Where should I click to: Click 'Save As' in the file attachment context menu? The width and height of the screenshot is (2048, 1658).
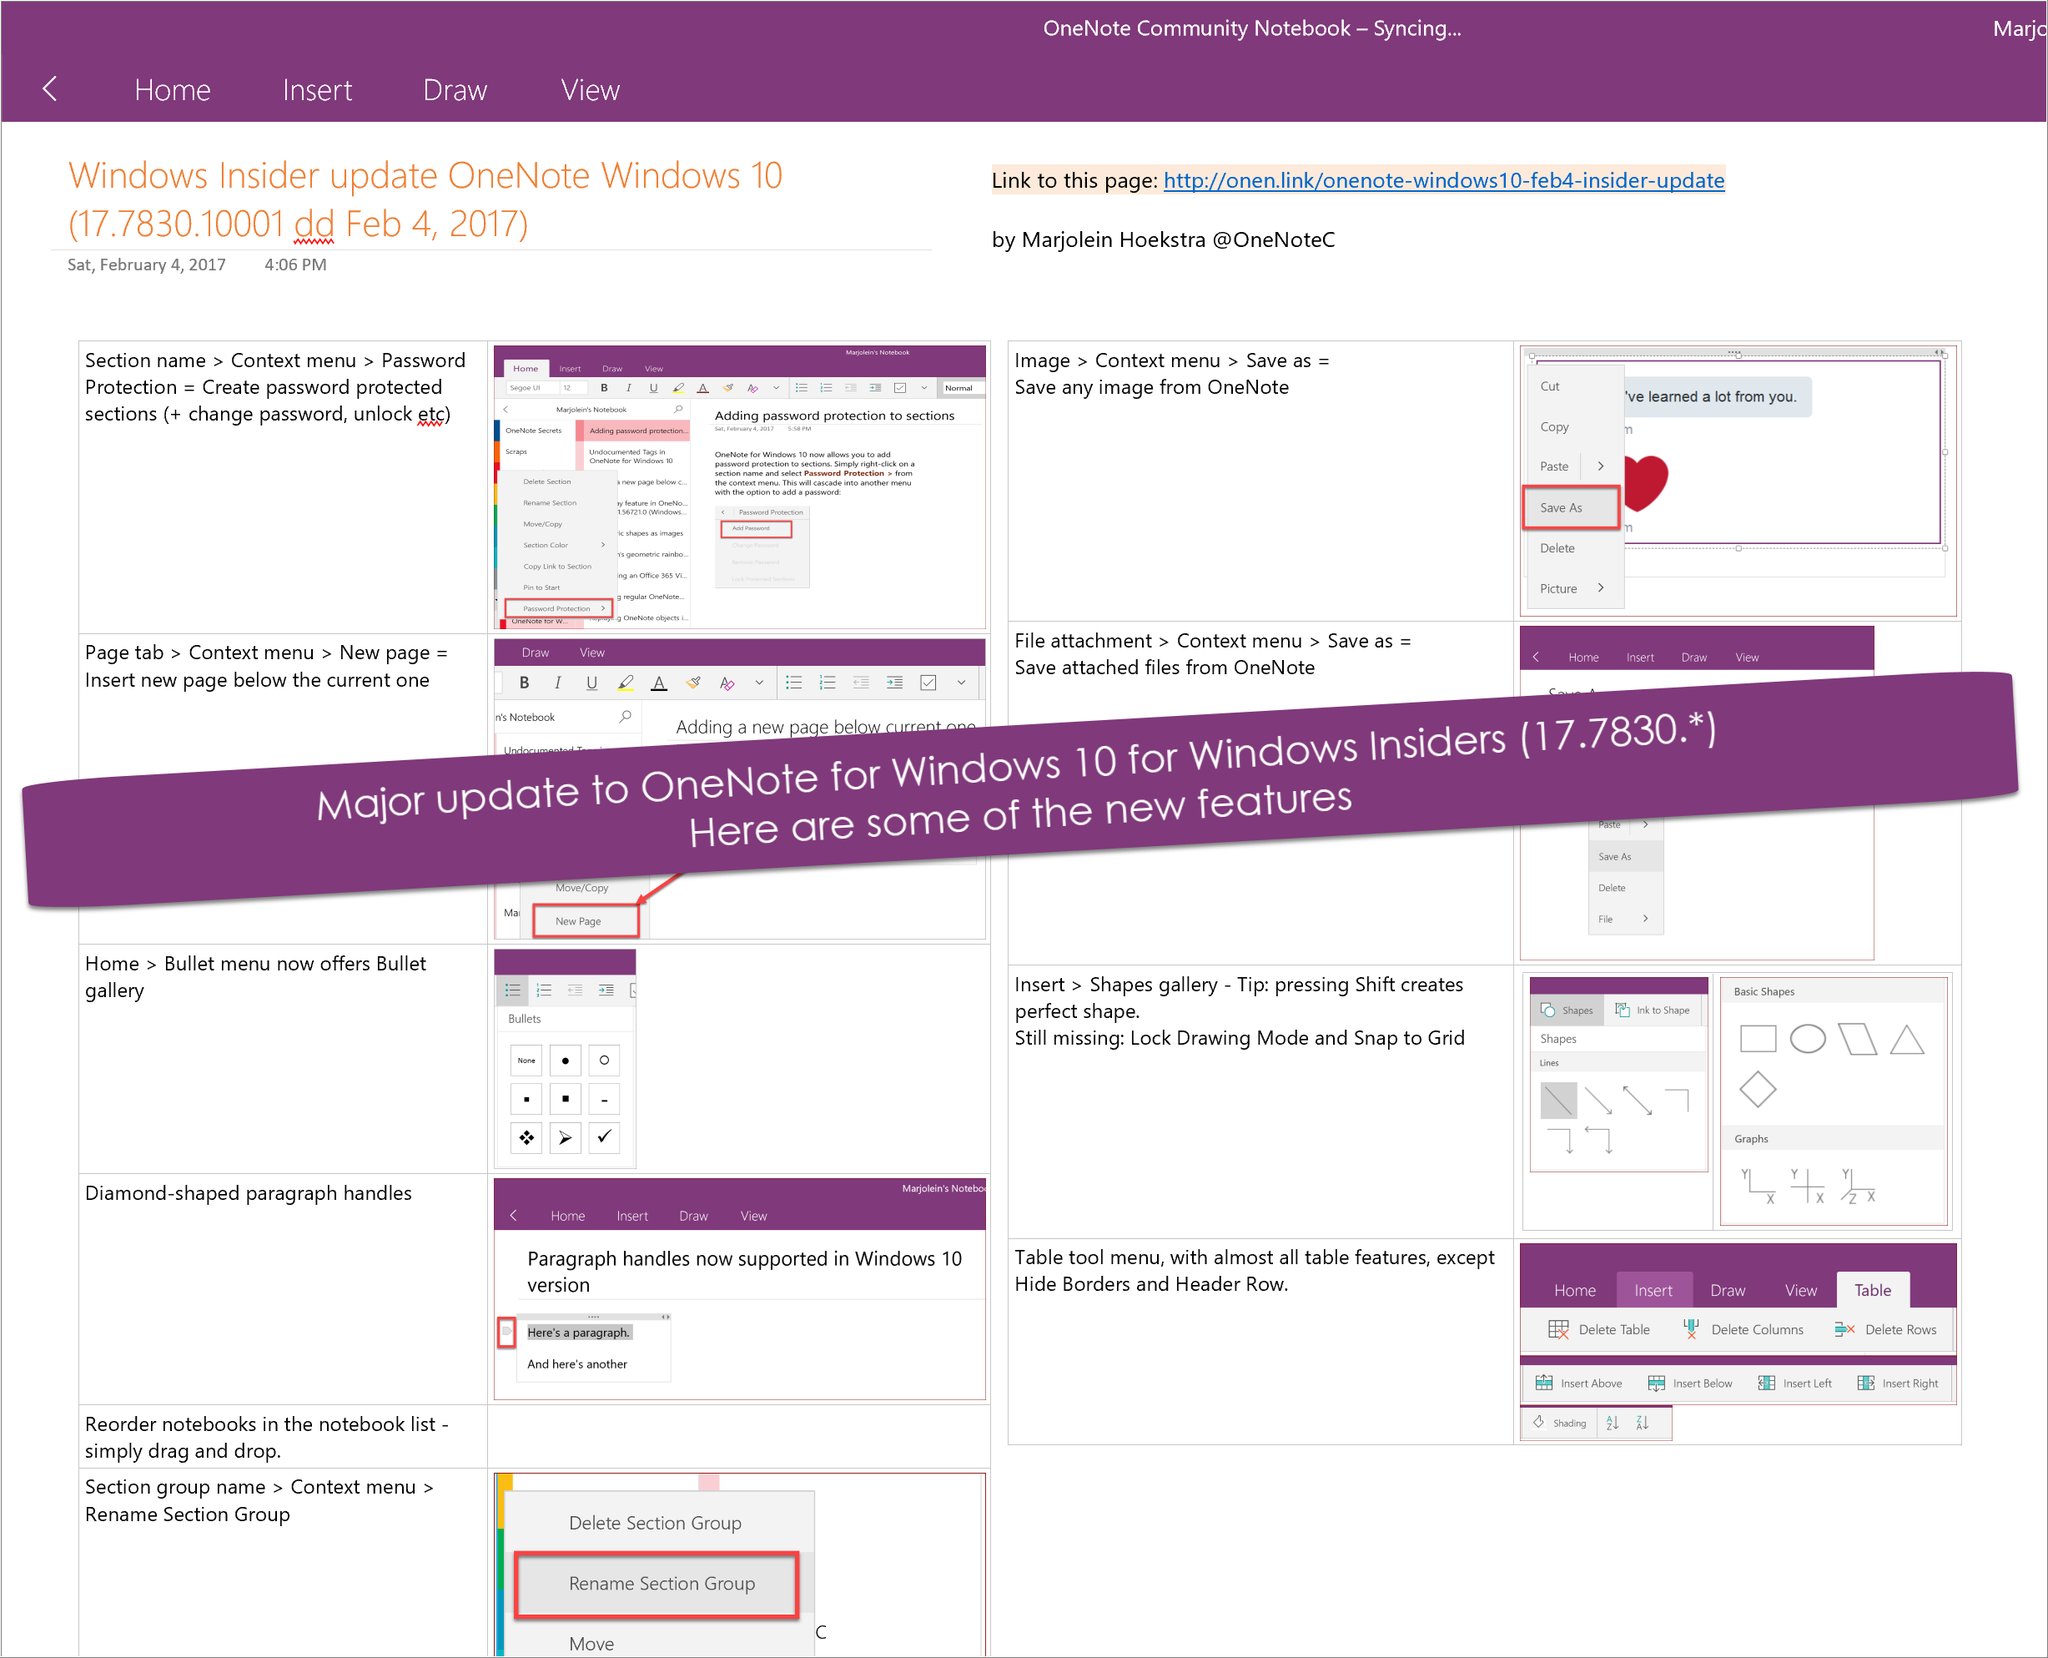pyautogui.click(x=1625, y=857)
